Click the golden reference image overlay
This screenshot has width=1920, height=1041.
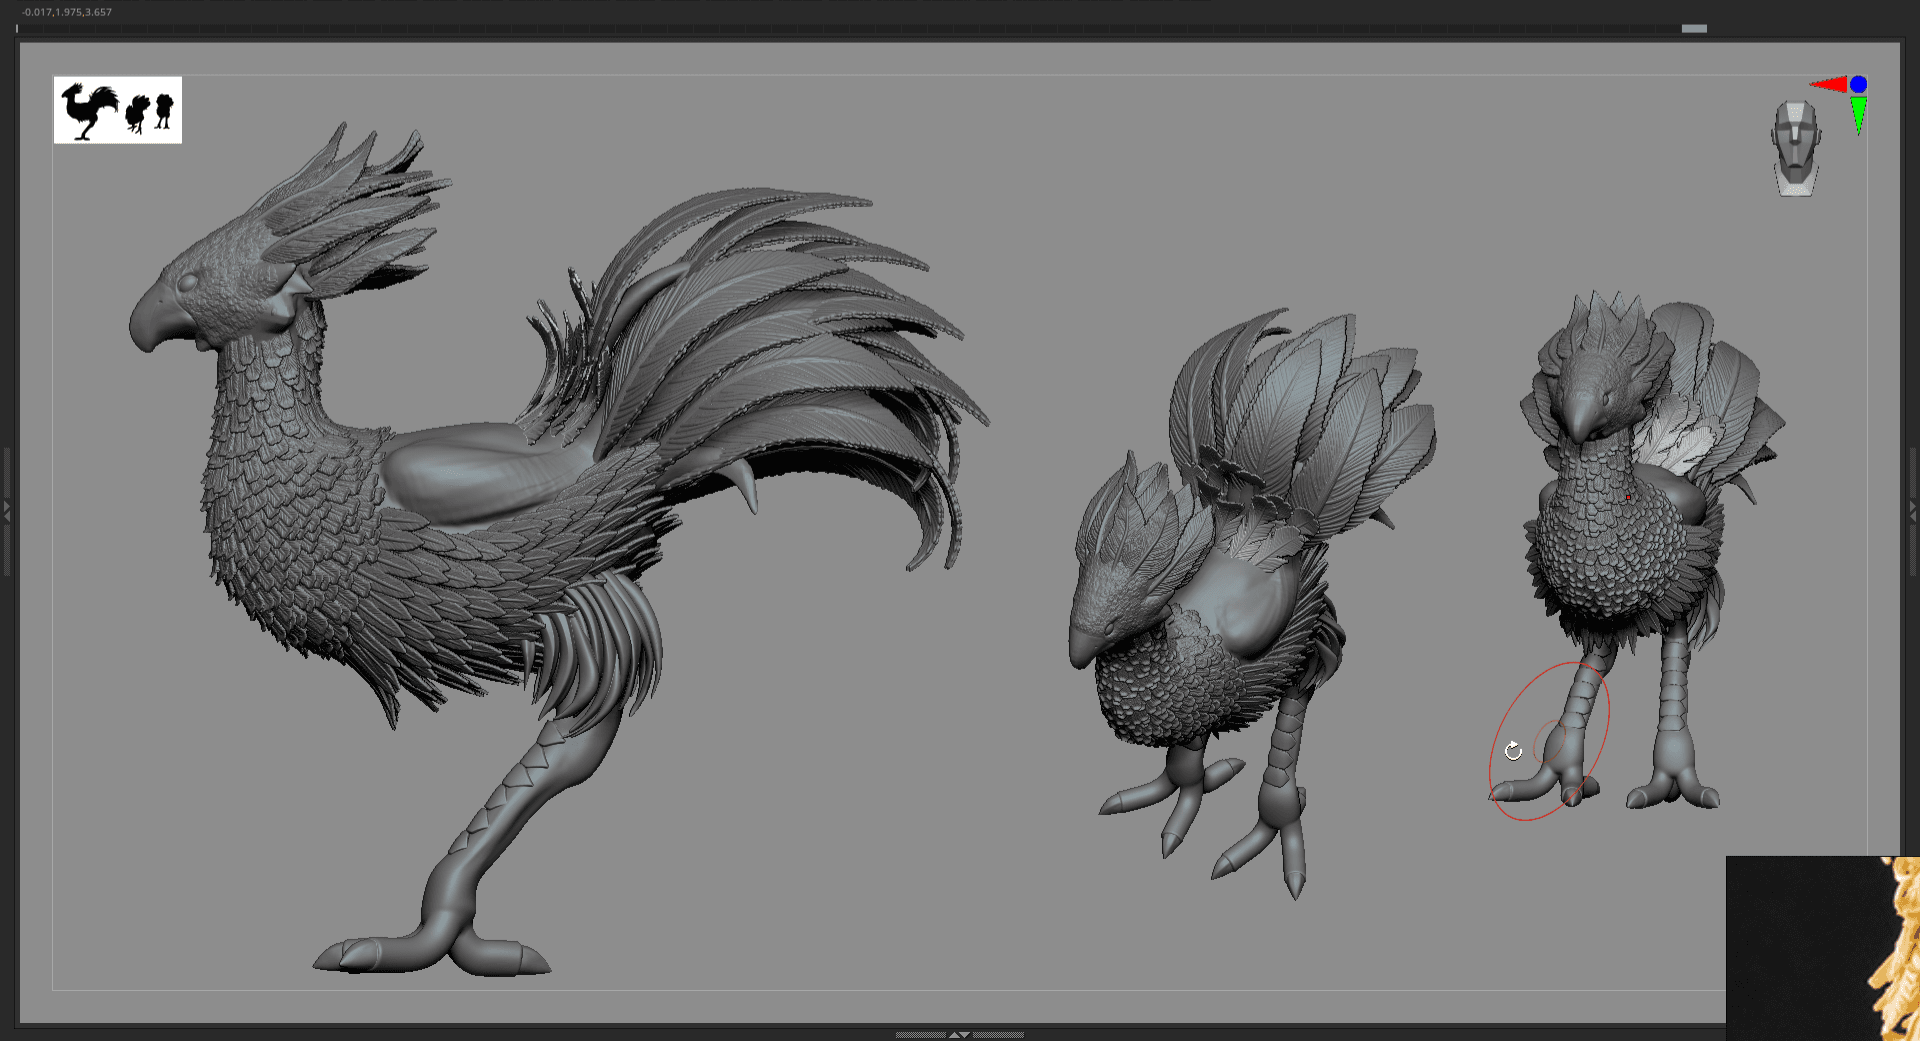[x=1822, y=948]
